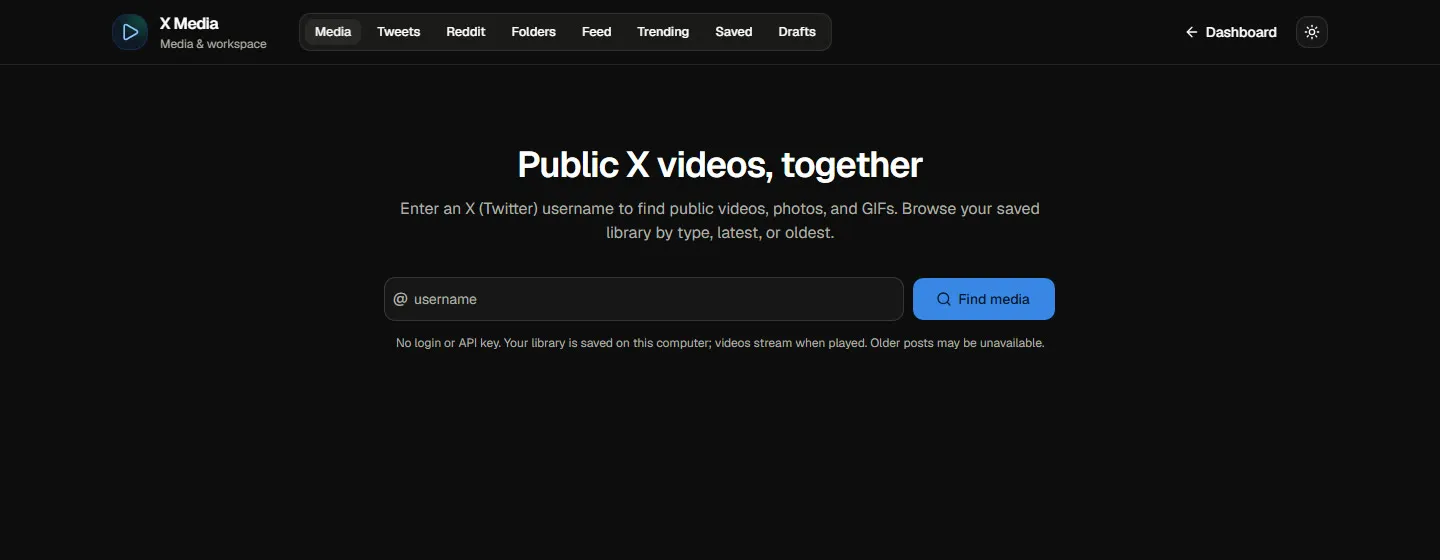Open the Tweets tab
This screenshot has height=560, width=1440.
point(398,32)
